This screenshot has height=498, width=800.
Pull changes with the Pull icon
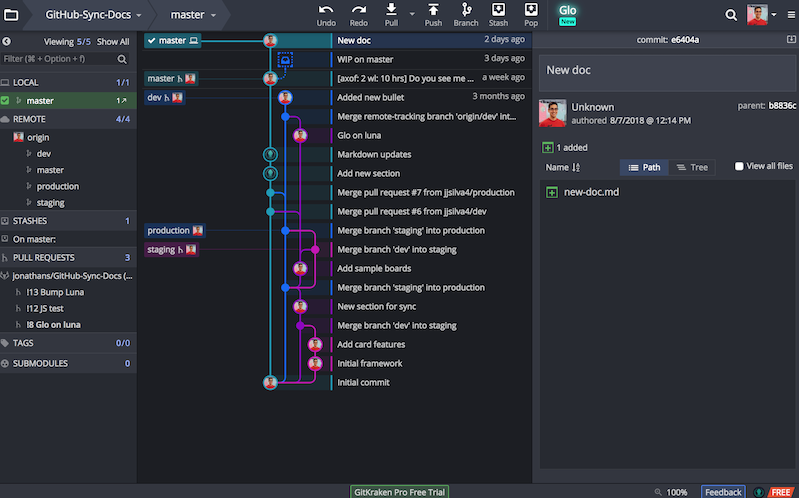[391, 9]
